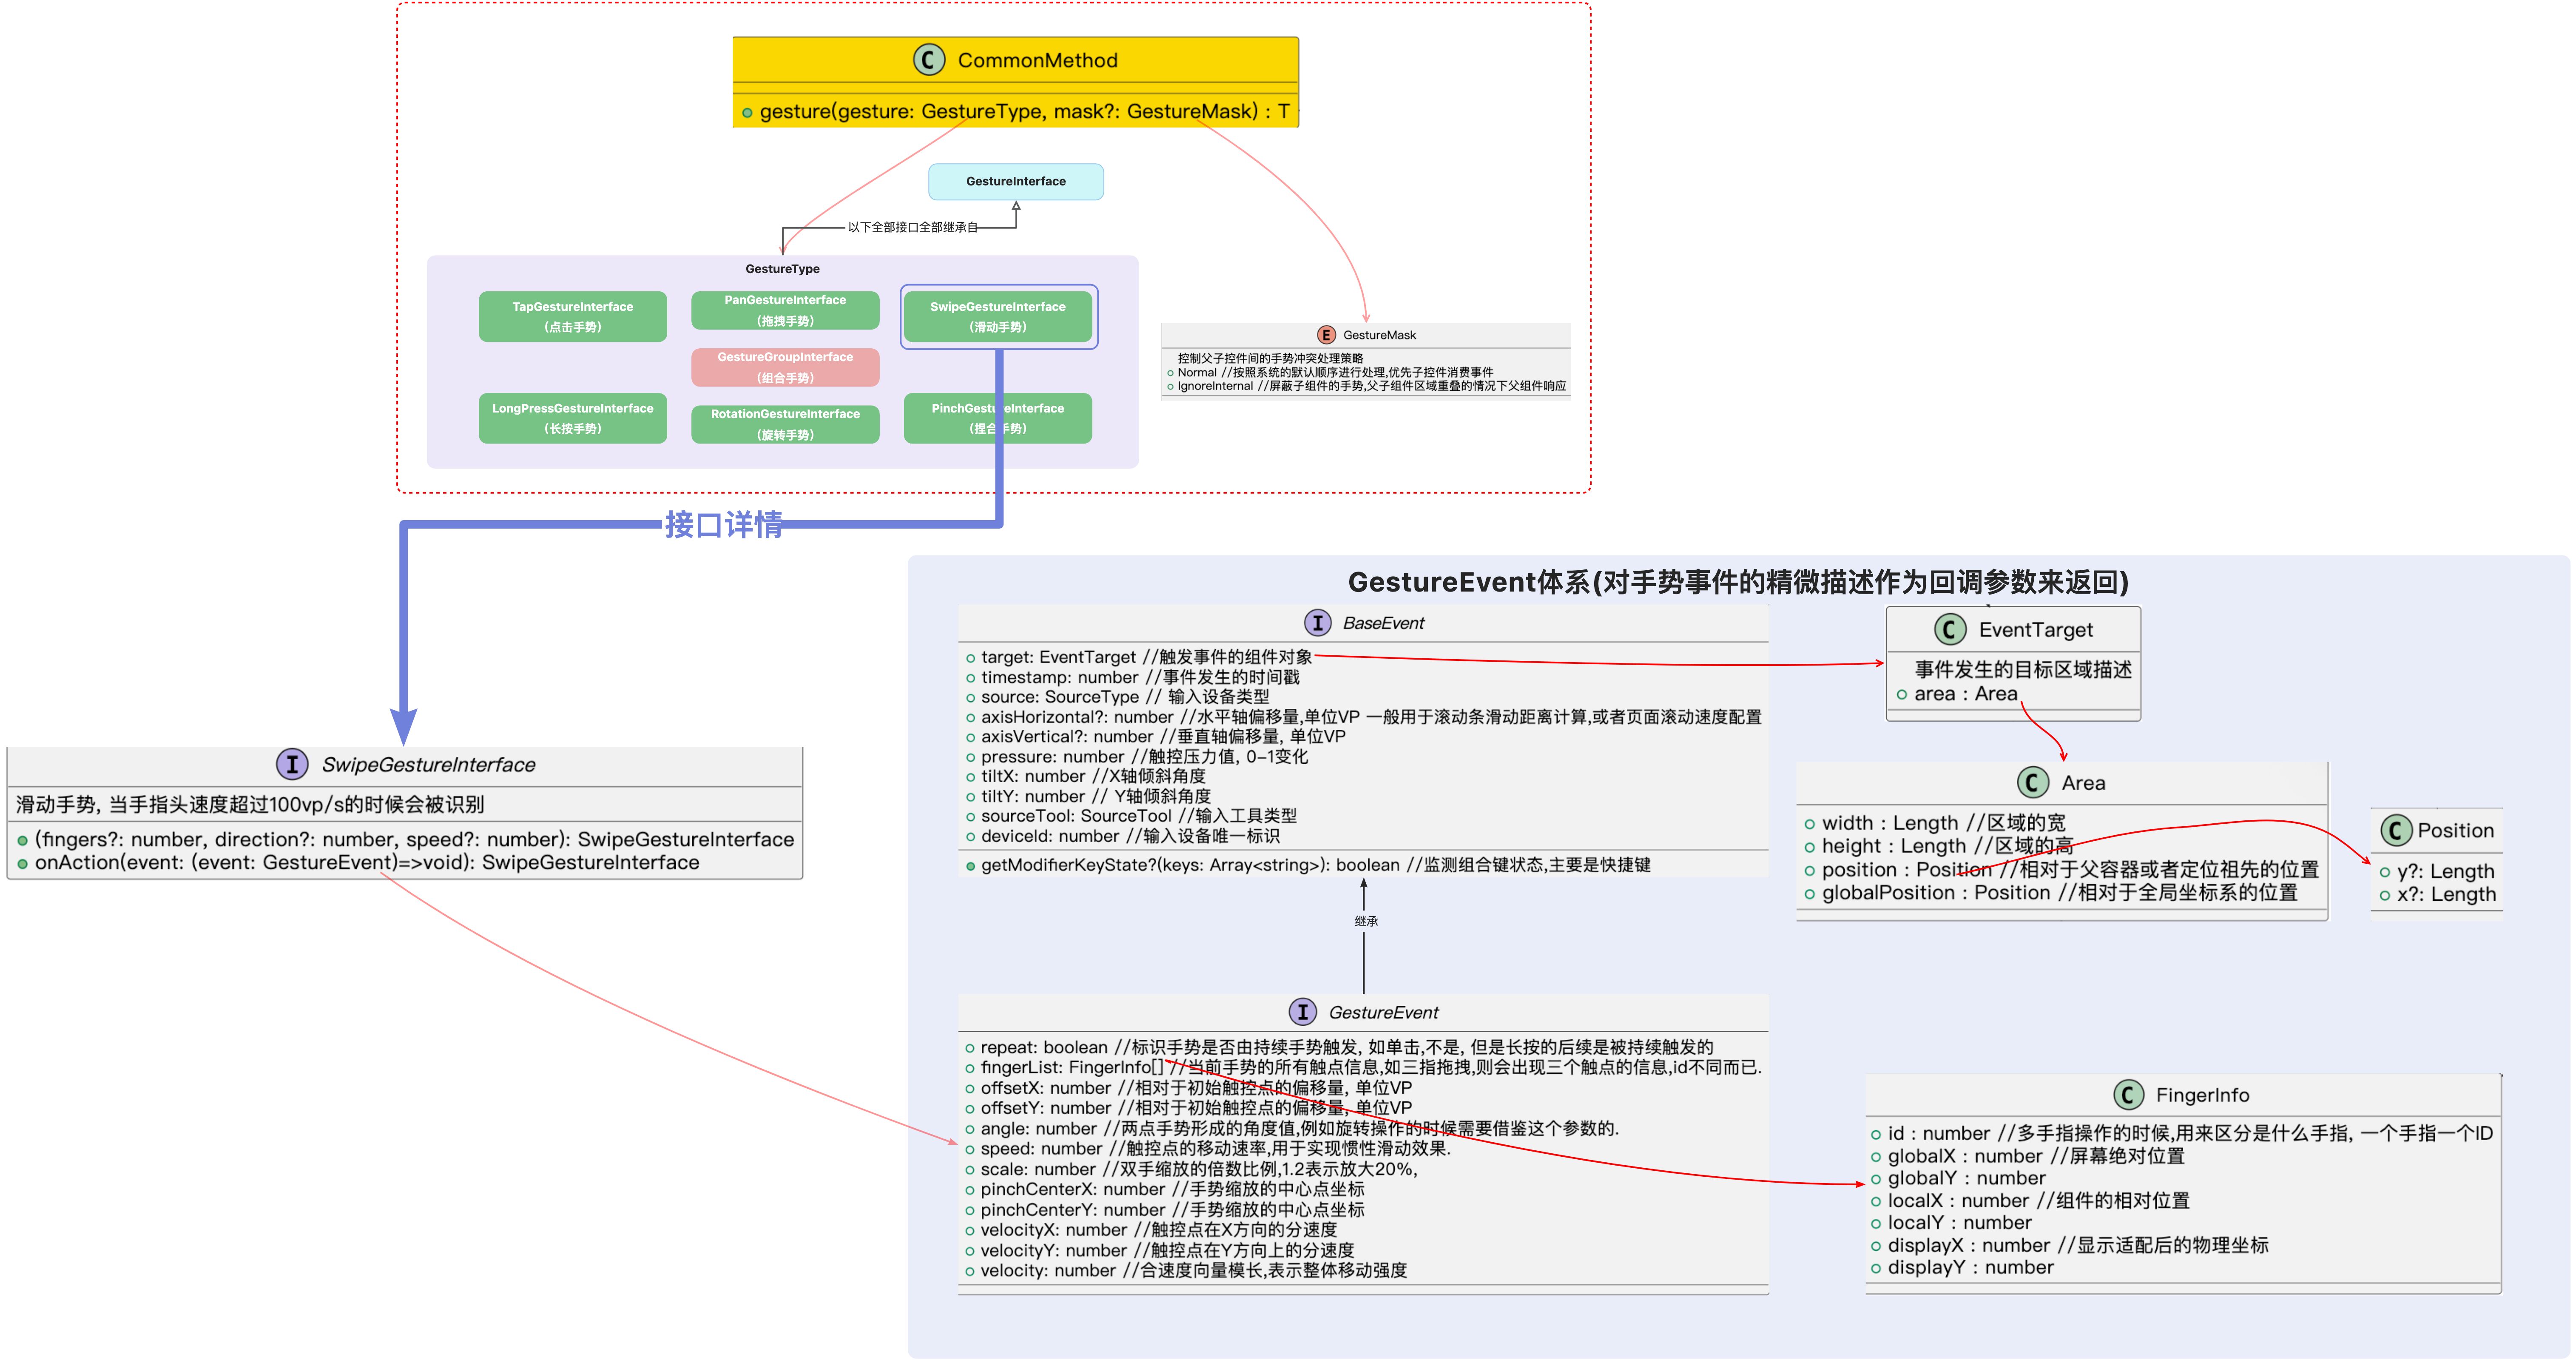Click the localX : number field in FingerInfo
Viewport: 2576px width, 1360px height.
coord(2038,1201)
